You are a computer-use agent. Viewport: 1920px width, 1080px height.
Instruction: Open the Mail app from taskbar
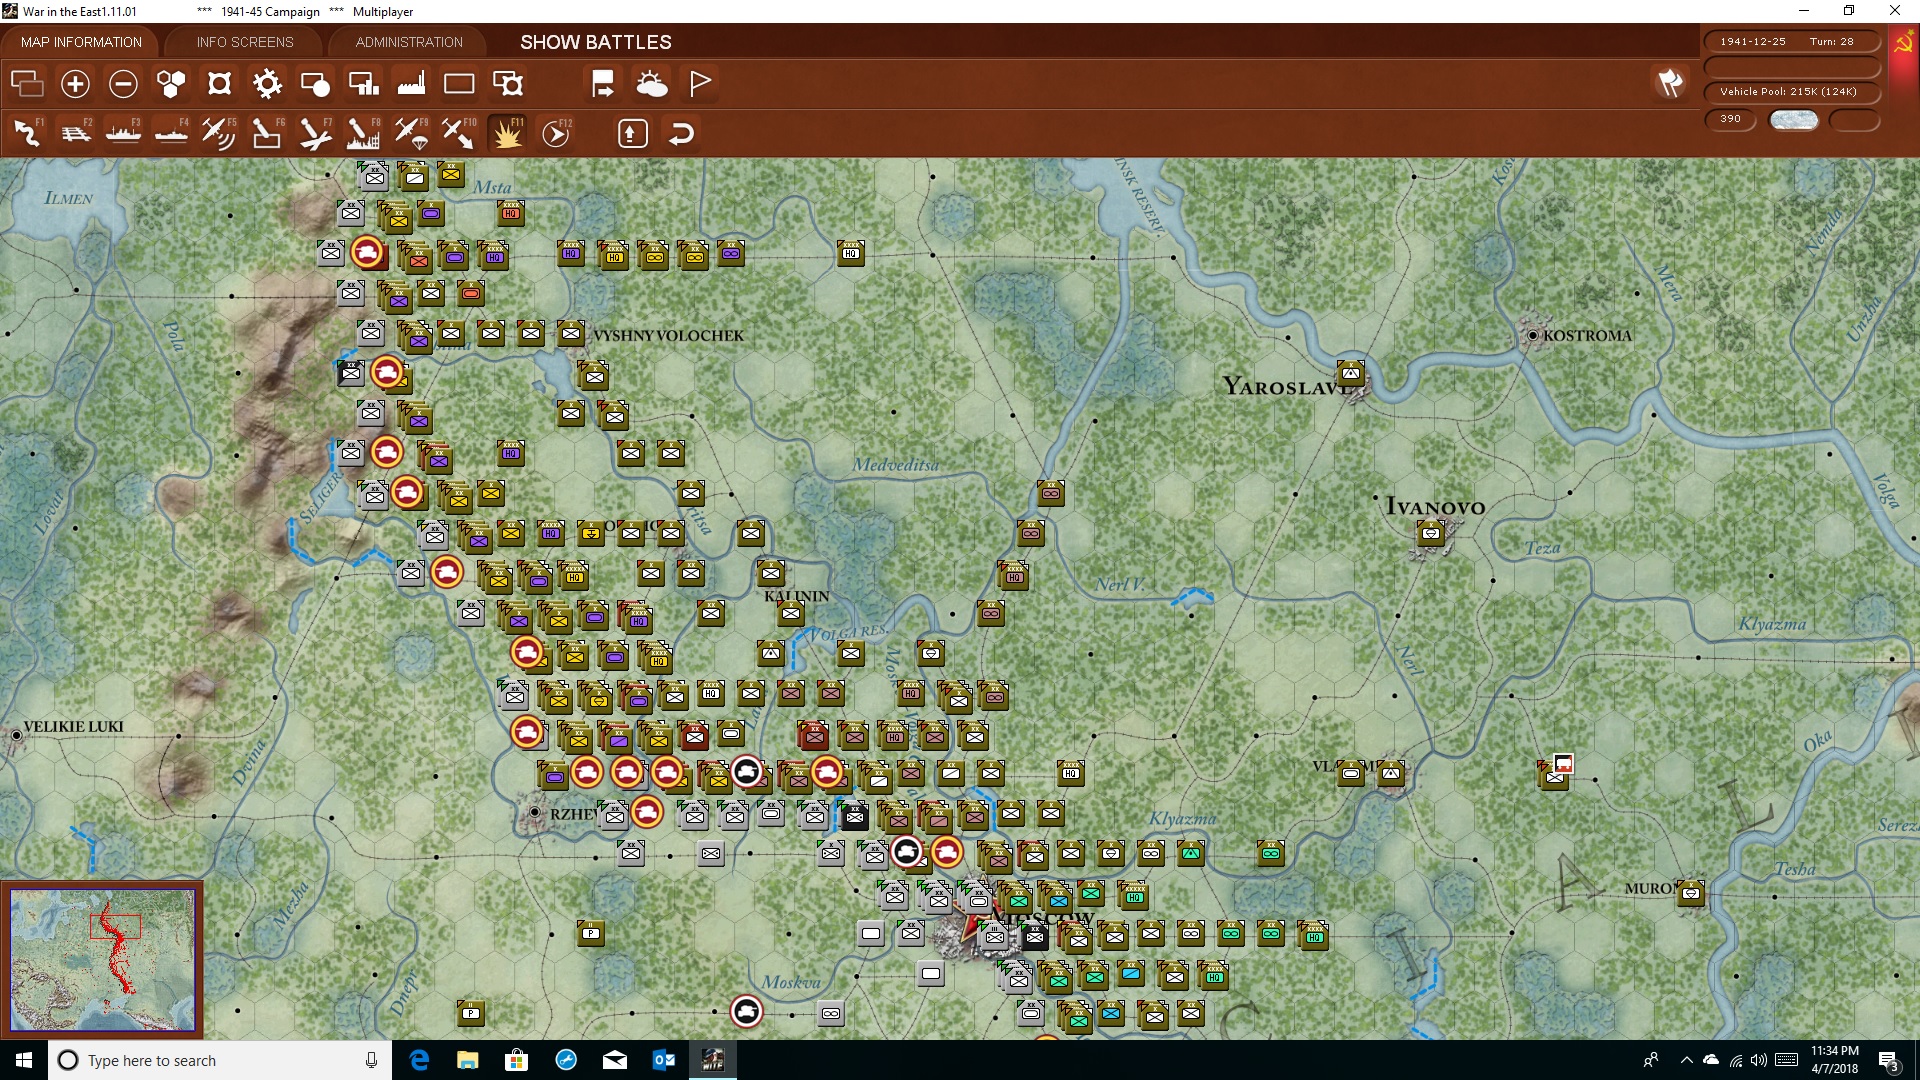click(x=614, y=1060)
